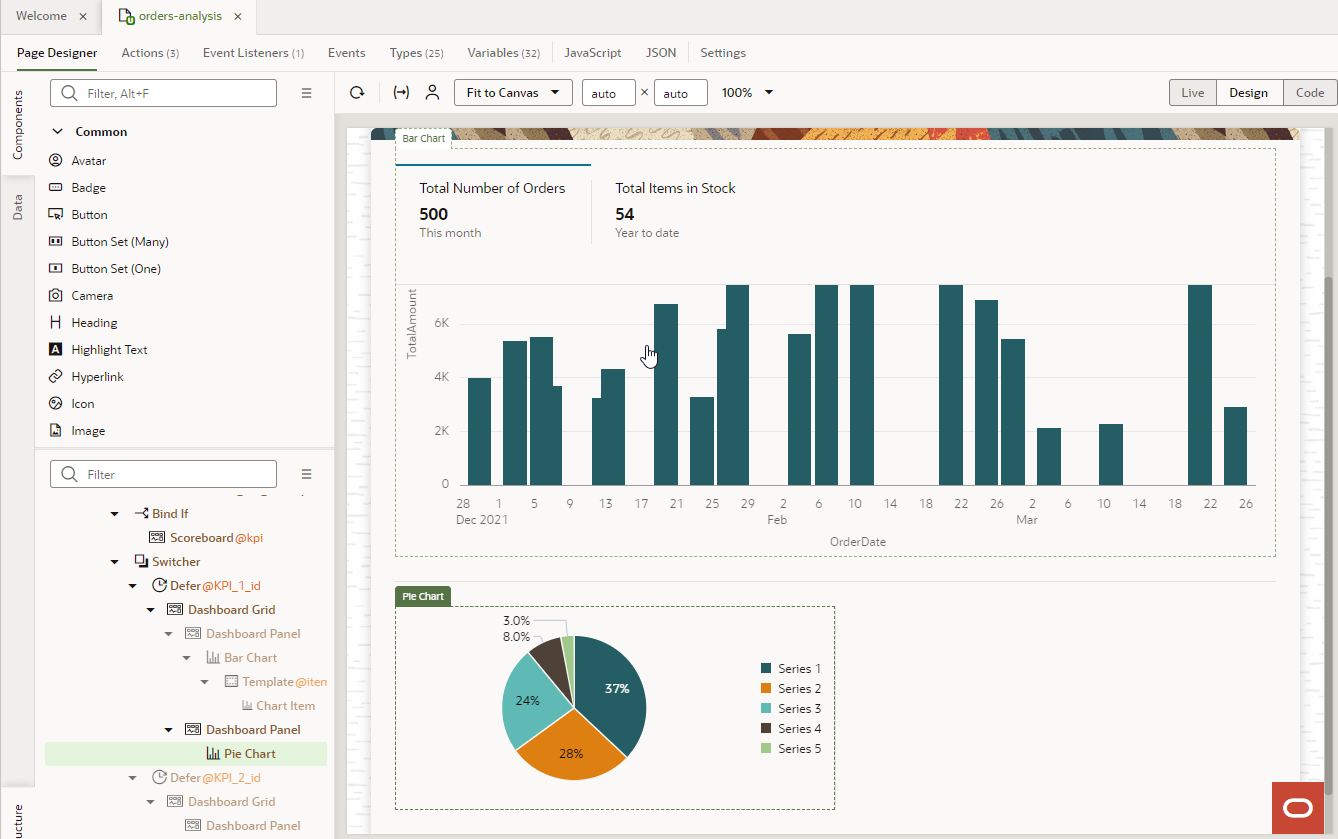This screenshot has height=839, width=1338.
Task: Open the JSON tab
Action: pyautogui.click(x=661, y=52)
